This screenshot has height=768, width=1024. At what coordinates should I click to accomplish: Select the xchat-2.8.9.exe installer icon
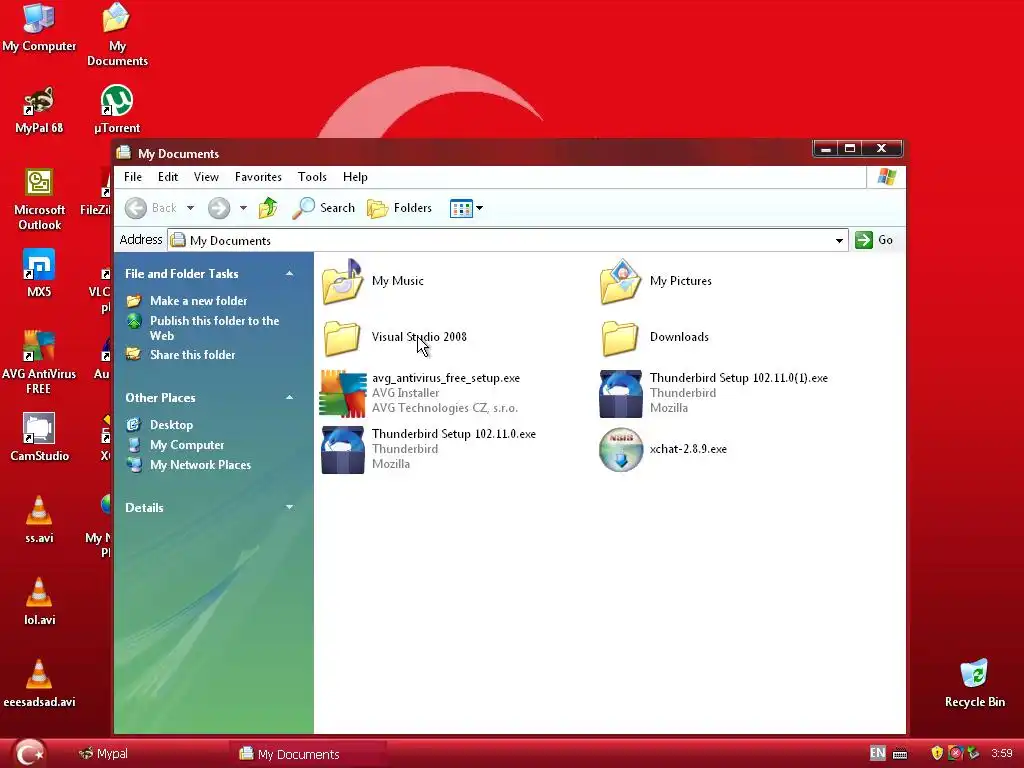621,449
